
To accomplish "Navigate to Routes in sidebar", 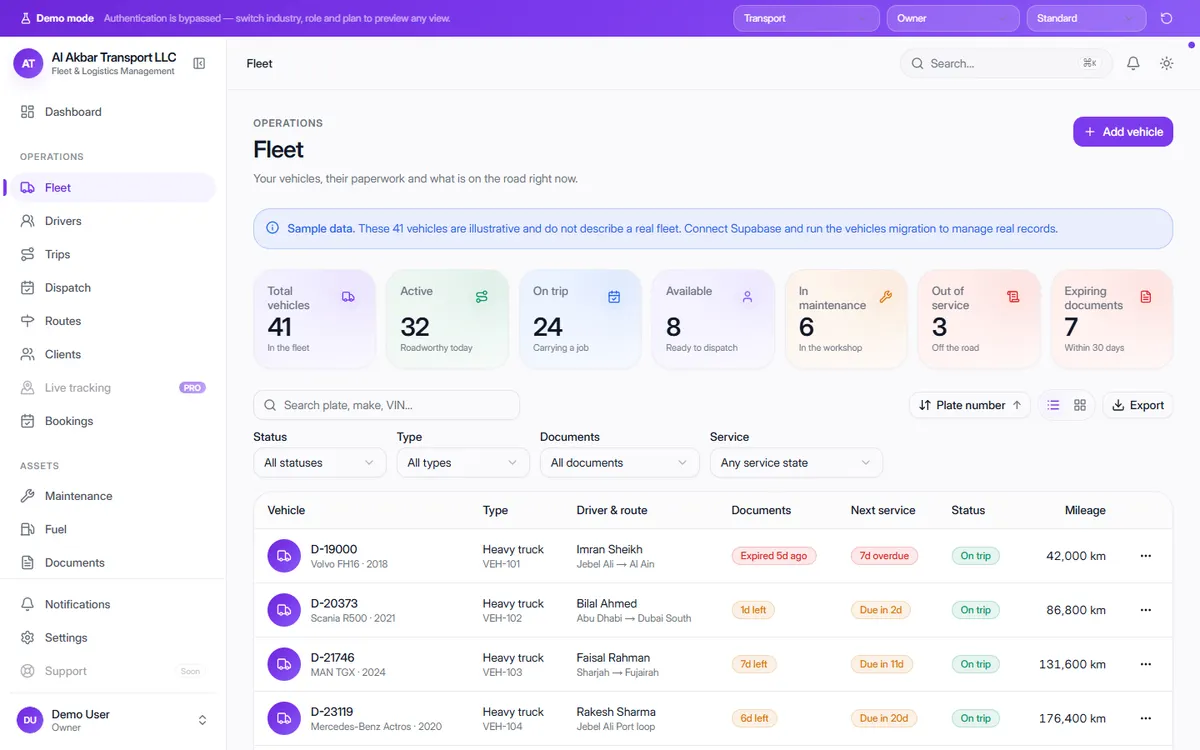I will pos(113,321).
